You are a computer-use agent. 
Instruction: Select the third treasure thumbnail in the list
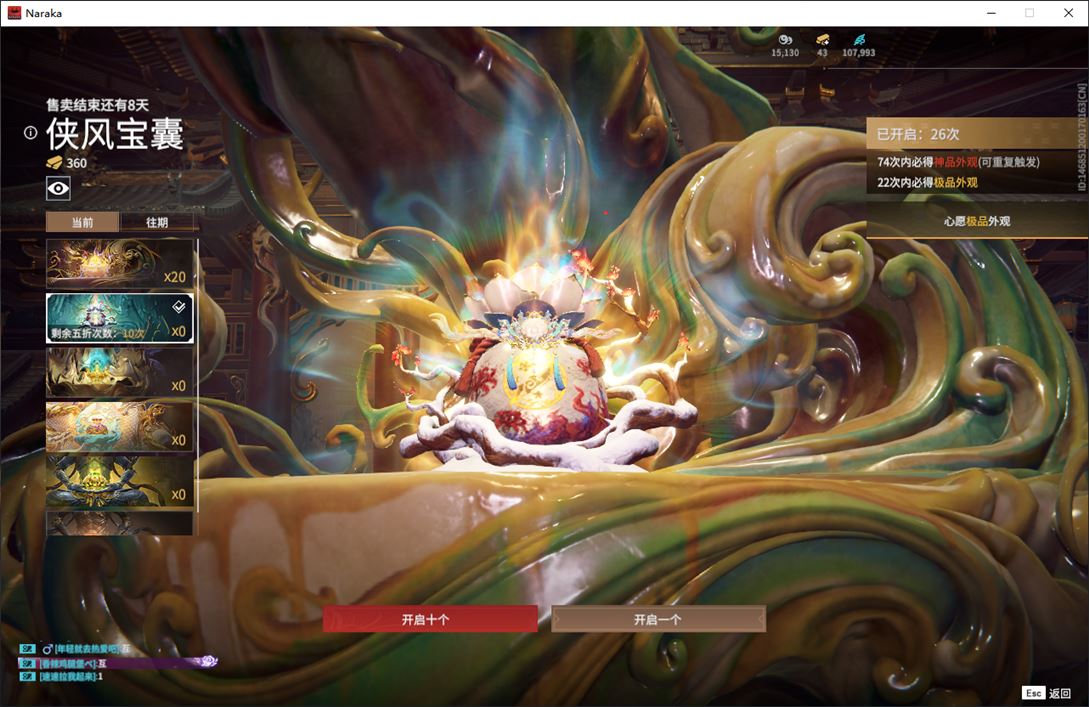click(119, 373)
